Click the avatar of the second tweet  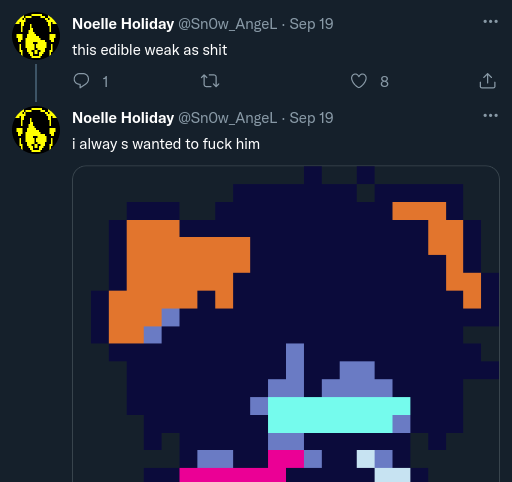[x=36, y=130]
